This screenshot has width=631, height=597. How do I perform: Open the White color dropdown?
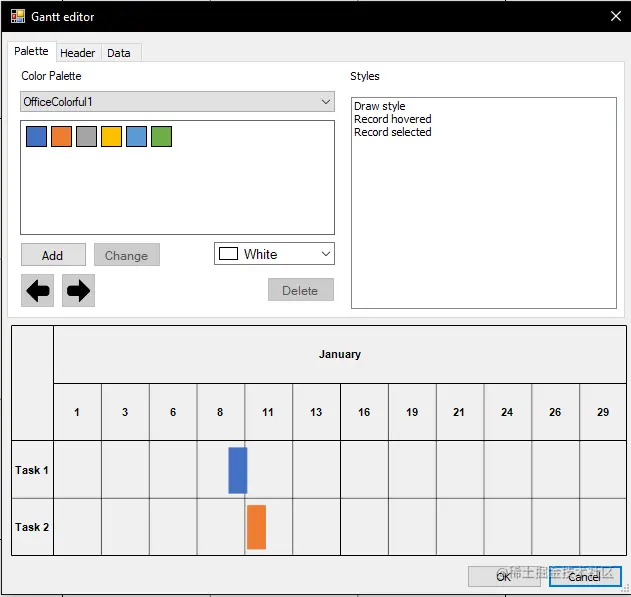pos(274,254)
